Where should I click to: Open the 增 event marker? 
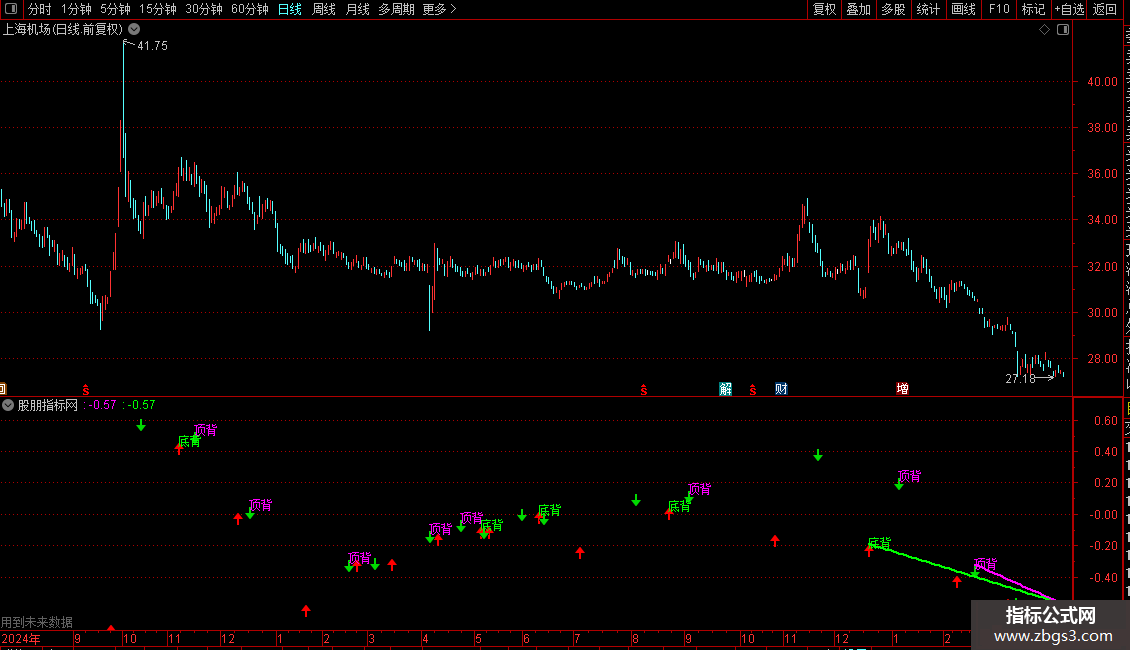902,389
